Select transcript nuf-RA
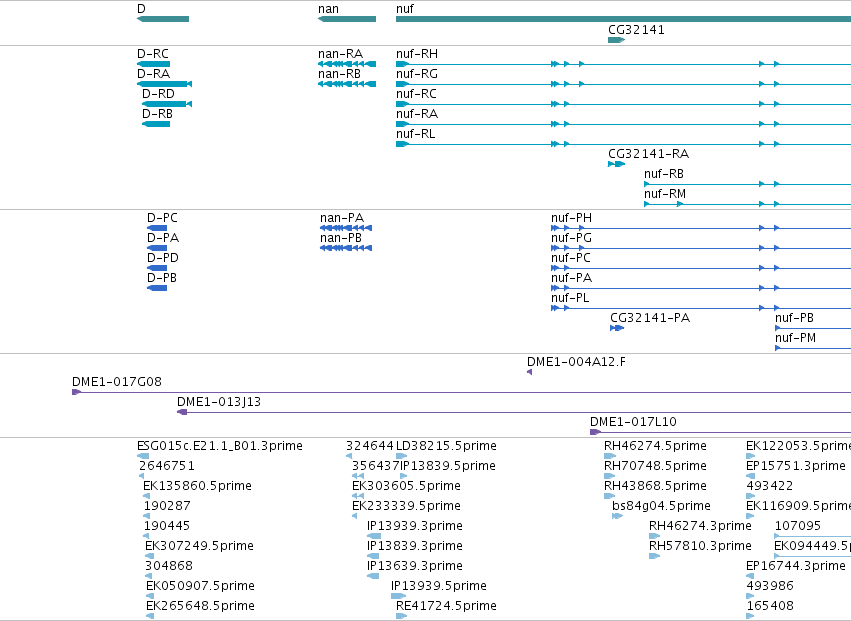Image resolution: width=851 pixels, height=621 pixels. tap(624, 124)
